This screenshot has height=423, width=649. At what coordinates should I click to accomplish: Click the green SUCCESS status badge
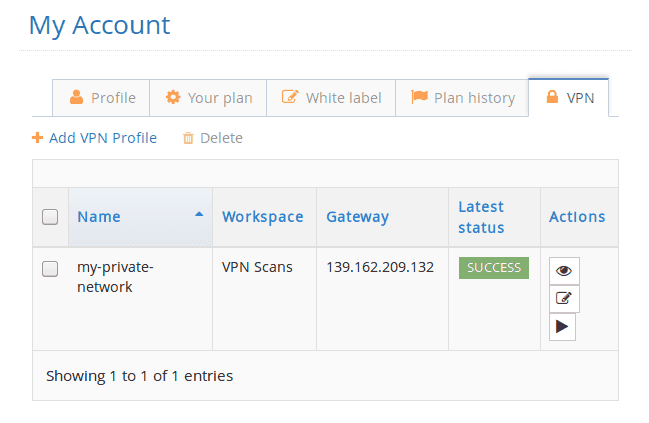[x=493, y=268]
